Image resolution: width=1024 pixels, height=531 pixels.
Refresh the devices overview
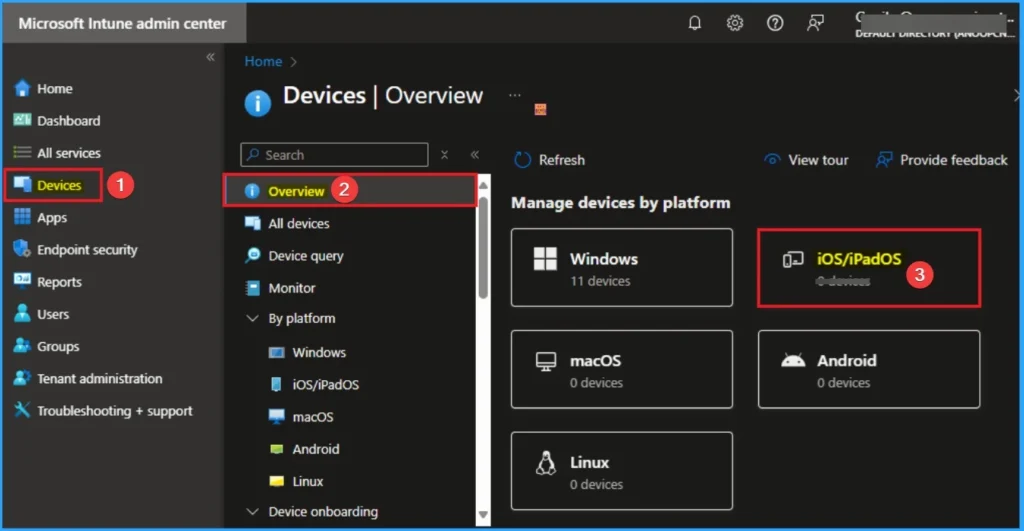click(549, 160)
